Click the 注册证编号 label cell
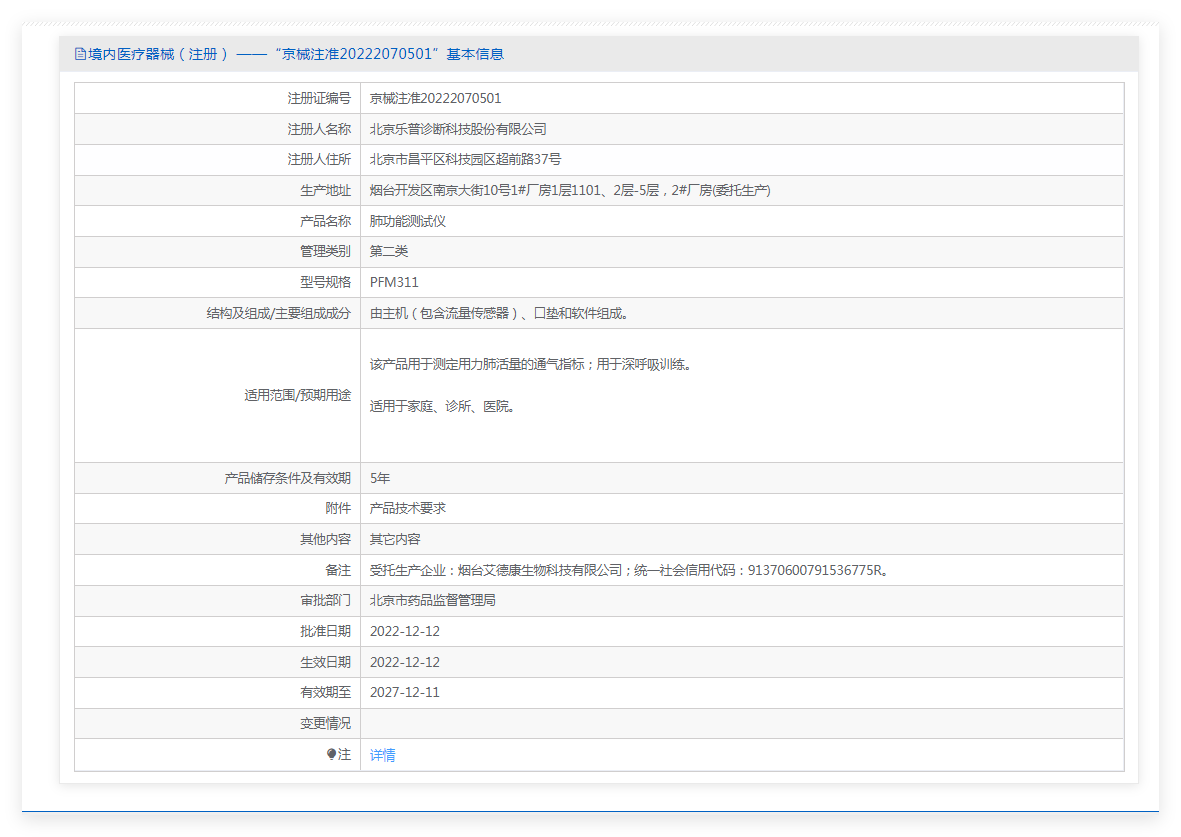This screenshot has width=1181, height=837. 218,99
